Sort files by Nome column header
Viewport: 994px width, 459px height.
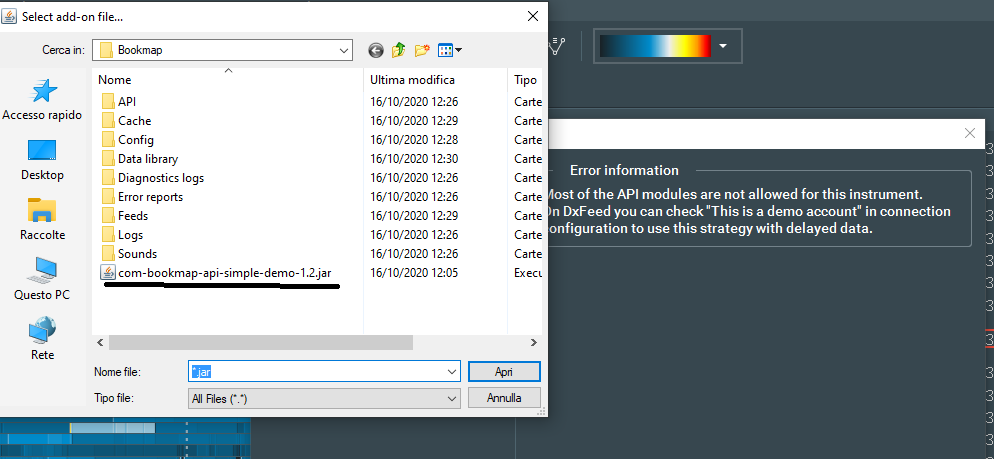115,79
